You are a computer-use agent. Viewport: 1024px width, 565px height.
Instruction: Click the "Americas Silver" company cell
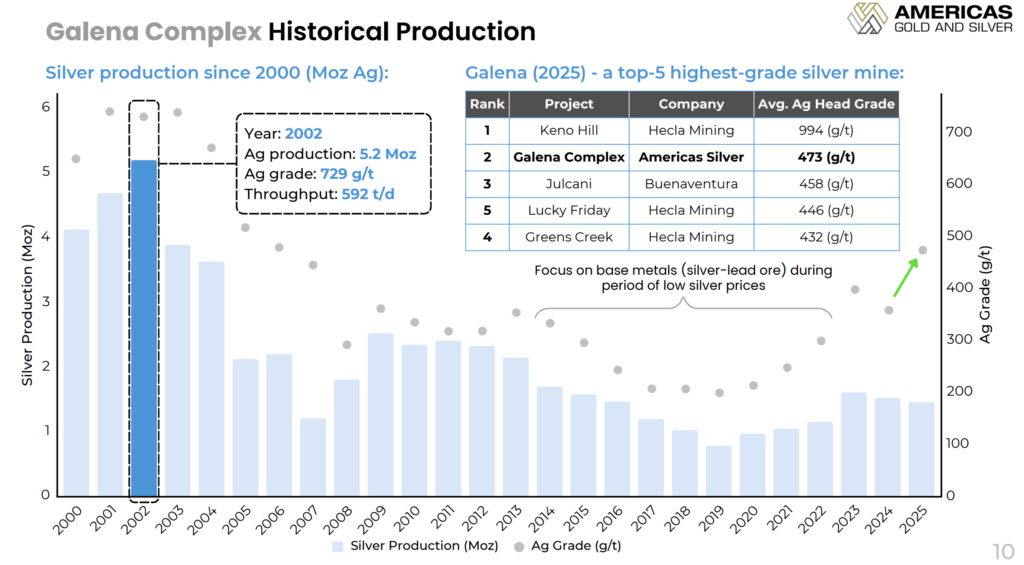tap(691, 157)
